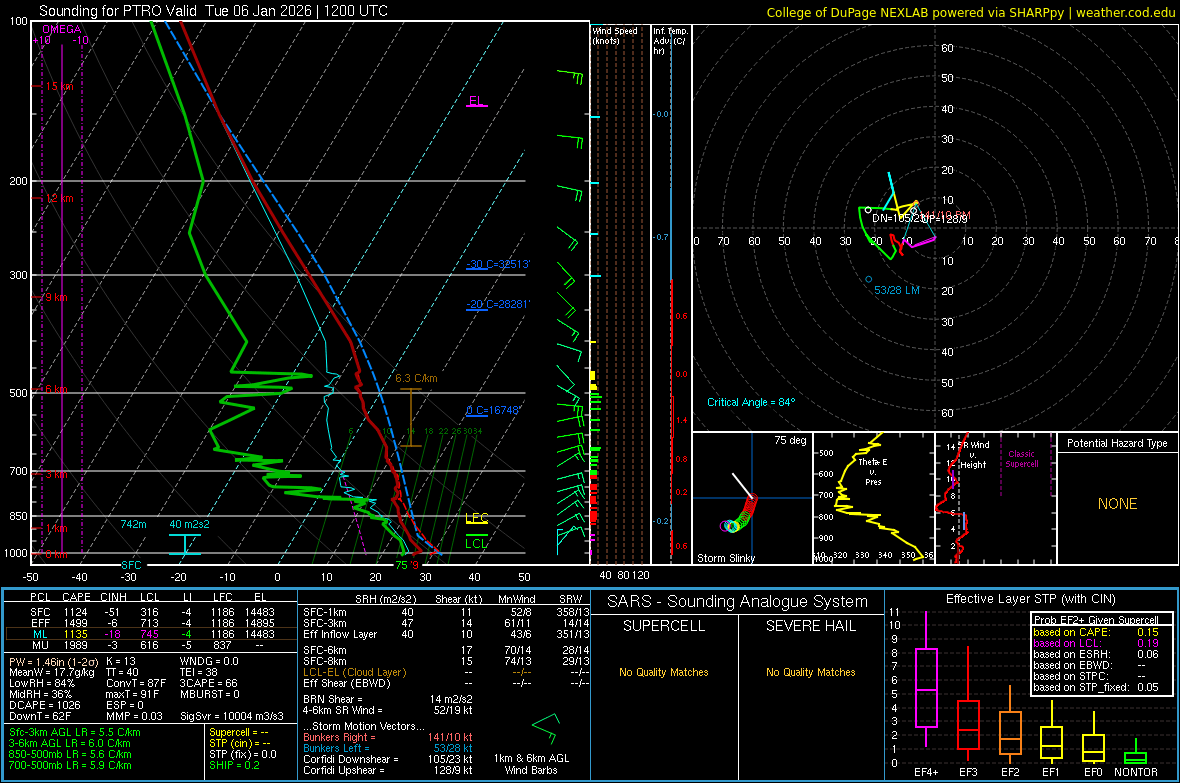Select the SFC-1km shear table row

click(446, 612)
